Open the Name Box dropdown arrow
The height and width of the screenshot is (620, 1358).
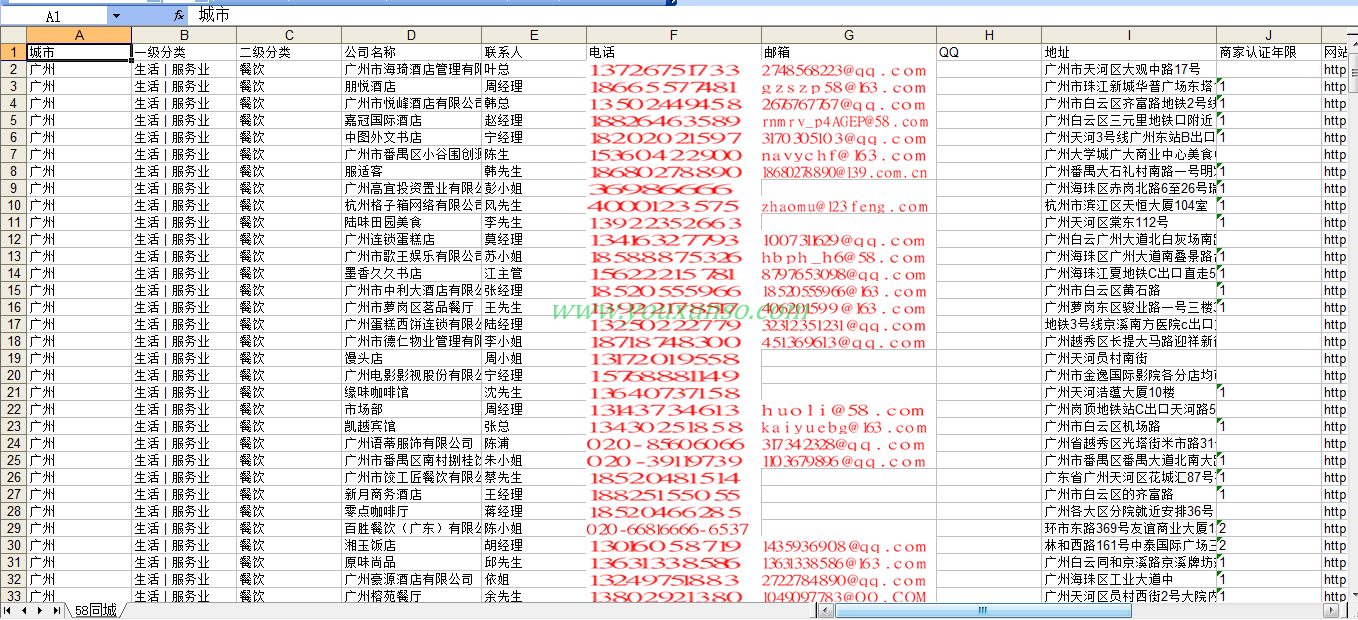[x=116, y=16]
